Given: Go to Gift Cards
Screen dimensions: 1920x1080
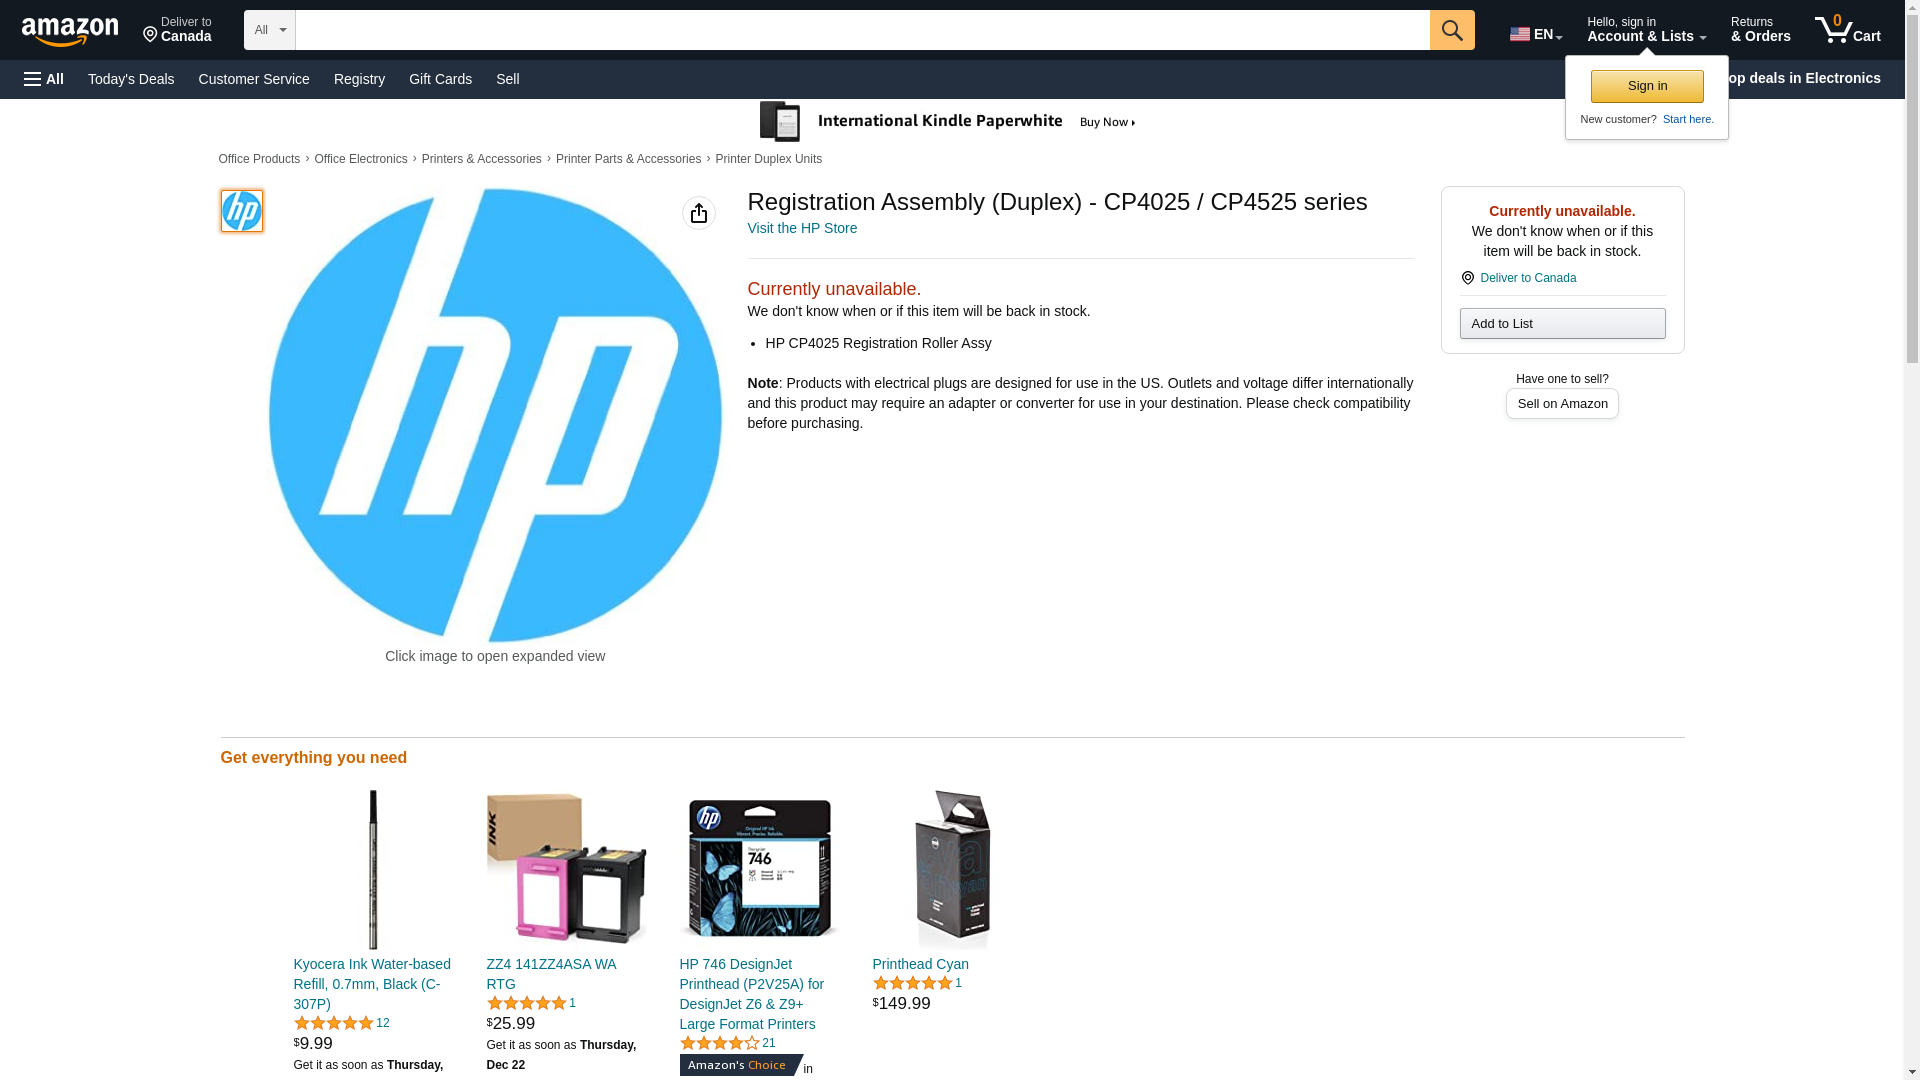Looking at the screenshot, I should (440, 79).
